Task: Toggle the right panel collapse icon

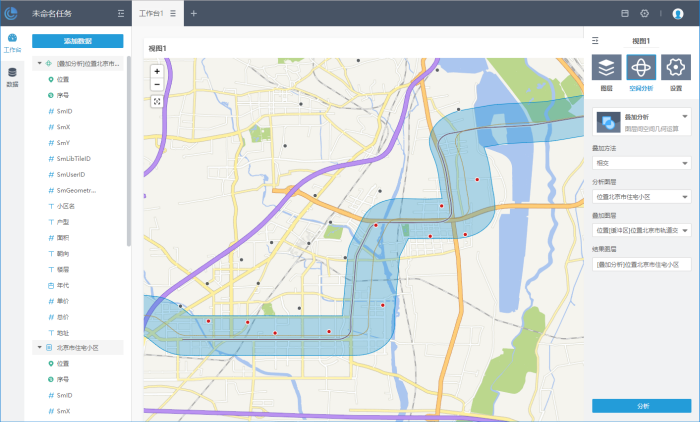Action: click(596, 41)
